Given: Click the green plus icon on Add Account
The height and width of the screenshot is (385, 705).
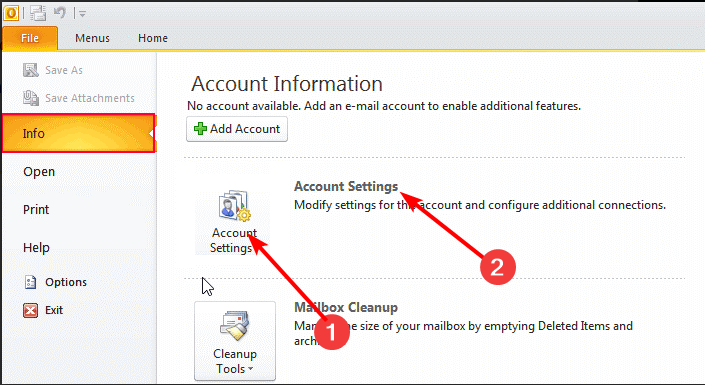Looking at the screenshot, I should [x=200, y=129].
